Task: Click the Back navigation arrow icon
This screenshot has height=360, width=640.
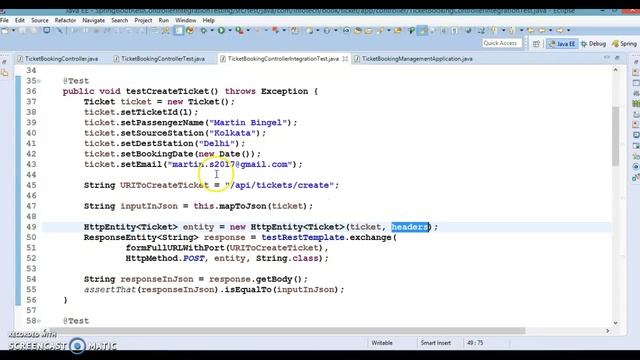Action: 542,31
